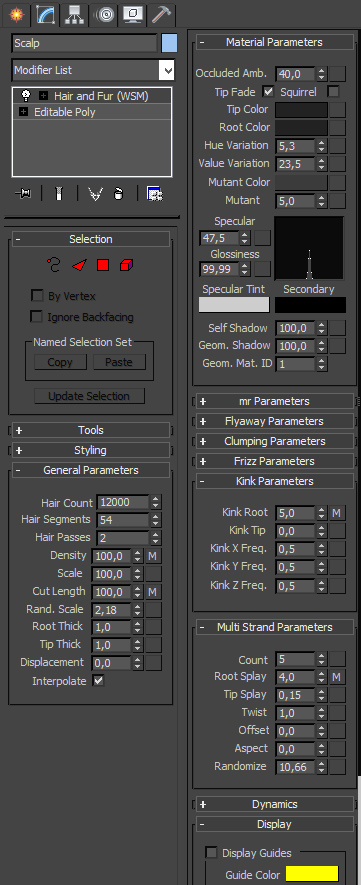
Task: Open the Utilities hammer tab
Action: point(161,14)
